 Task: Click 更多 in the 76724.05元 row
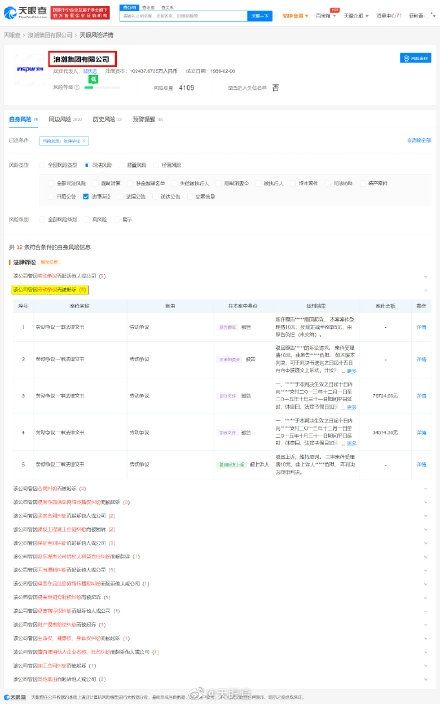click(x=351, y=407)
